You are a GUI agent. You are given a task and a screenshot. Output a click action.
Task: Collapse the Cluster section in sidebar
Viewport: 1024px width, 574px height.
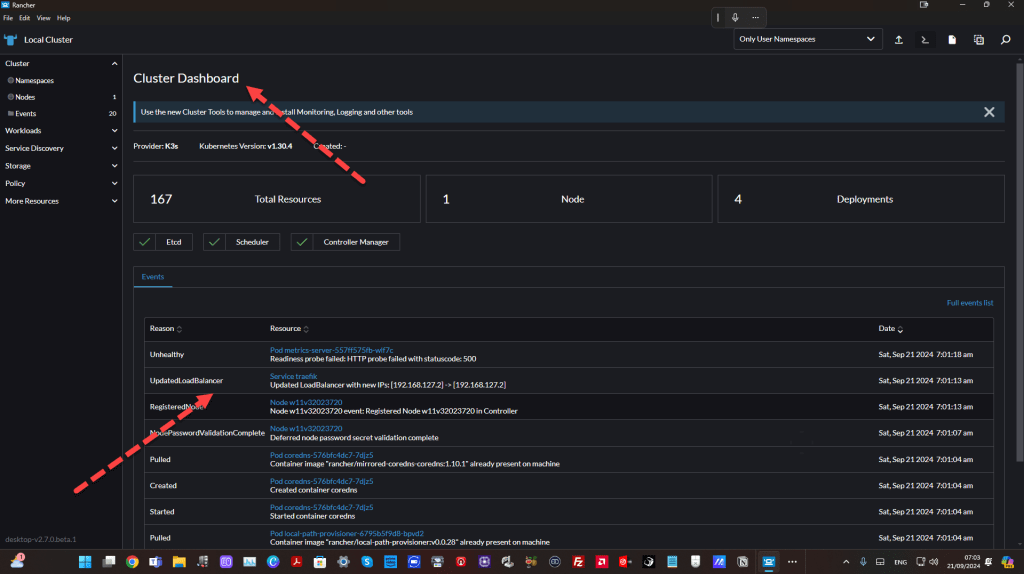(114, 63)
